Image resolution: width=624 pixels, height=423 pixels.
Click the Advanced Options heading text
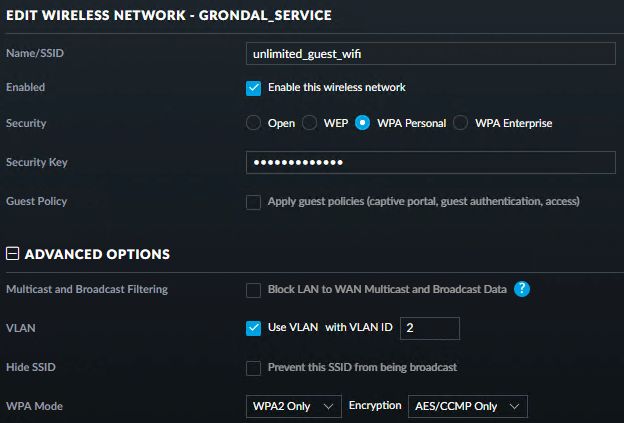[97, 254]
